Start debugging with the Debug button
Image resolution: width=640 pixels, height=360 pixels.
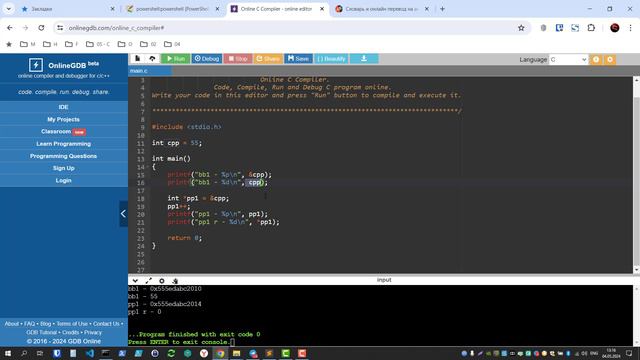(x=207, y=59)
